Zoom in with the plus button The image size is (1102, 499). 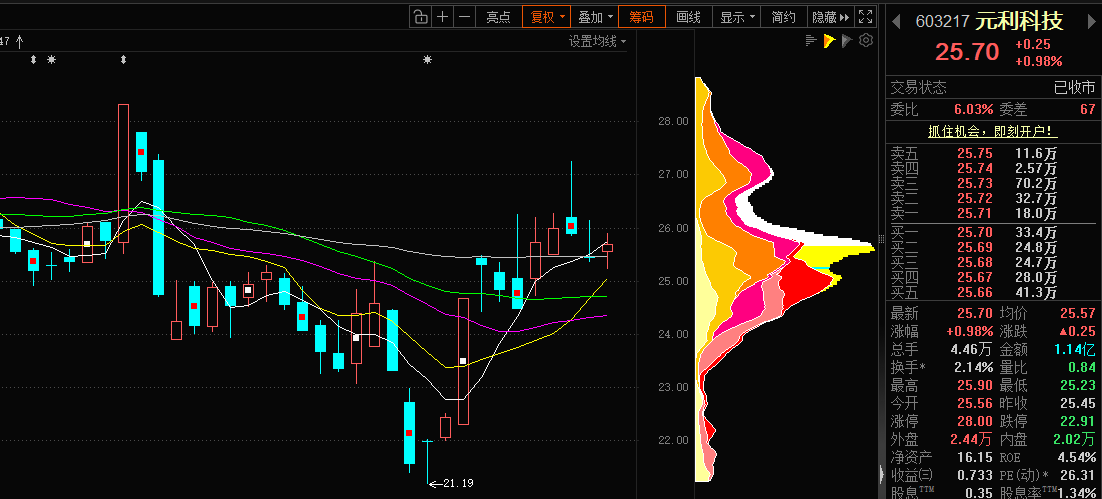[x=442, y=17]
